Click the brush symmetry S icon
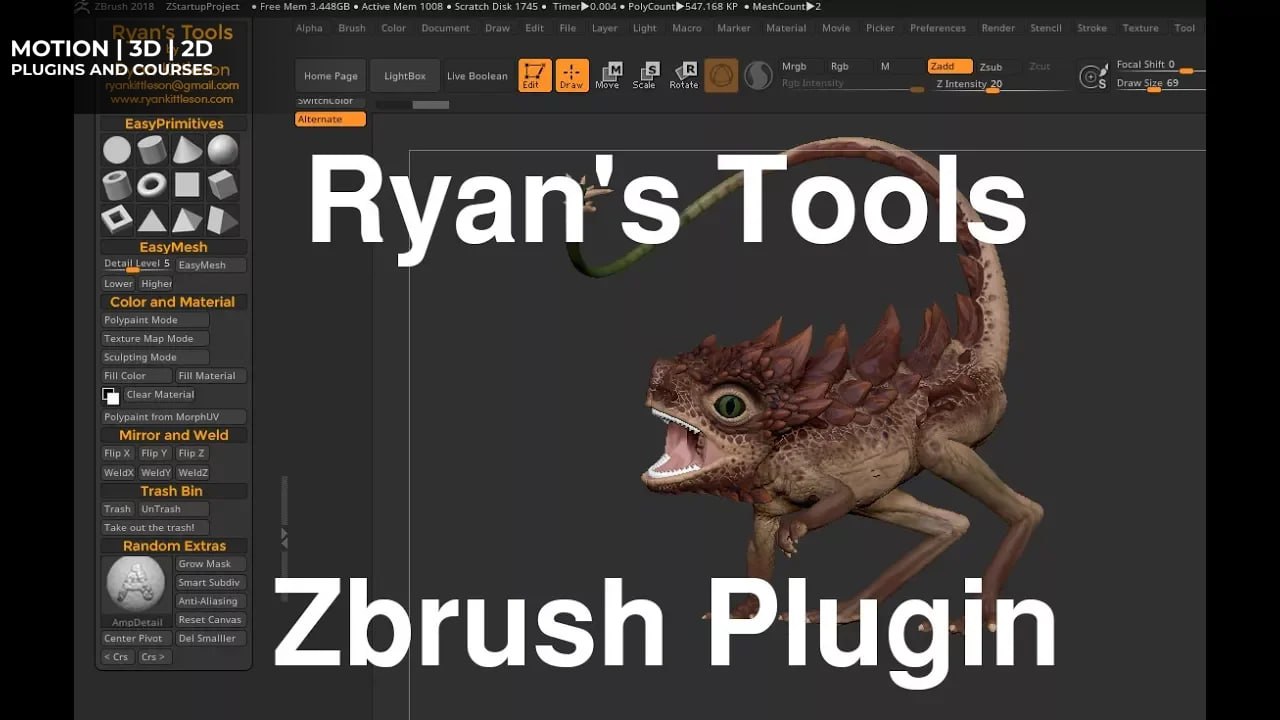Image resolution: width=1280 pixels, height=720 pixels. [1093, 76]
